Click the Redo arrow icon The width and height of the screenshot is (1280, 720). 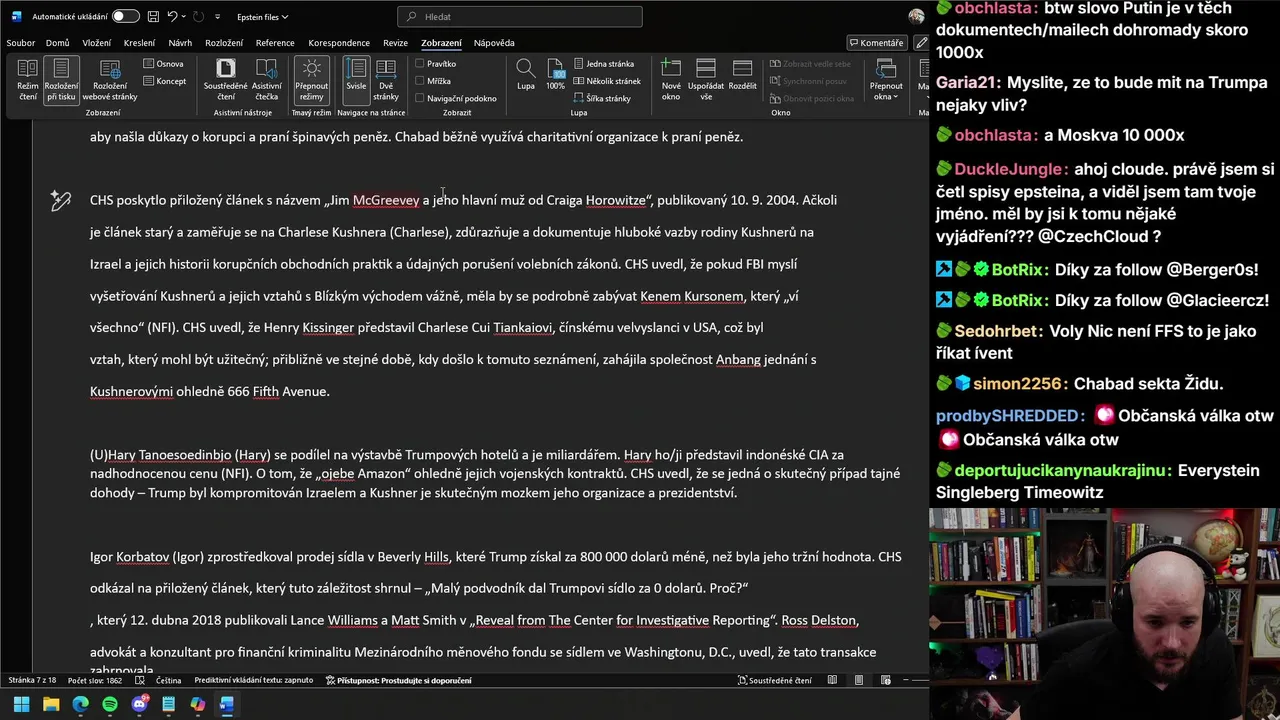(200, 17)
